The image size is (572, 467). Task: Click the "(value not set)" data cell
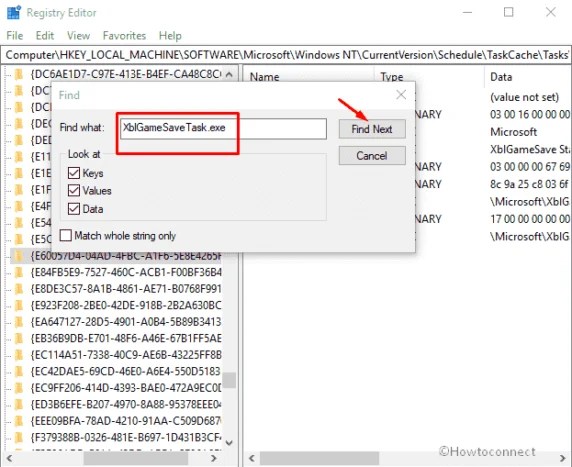[x=524, y=97]
